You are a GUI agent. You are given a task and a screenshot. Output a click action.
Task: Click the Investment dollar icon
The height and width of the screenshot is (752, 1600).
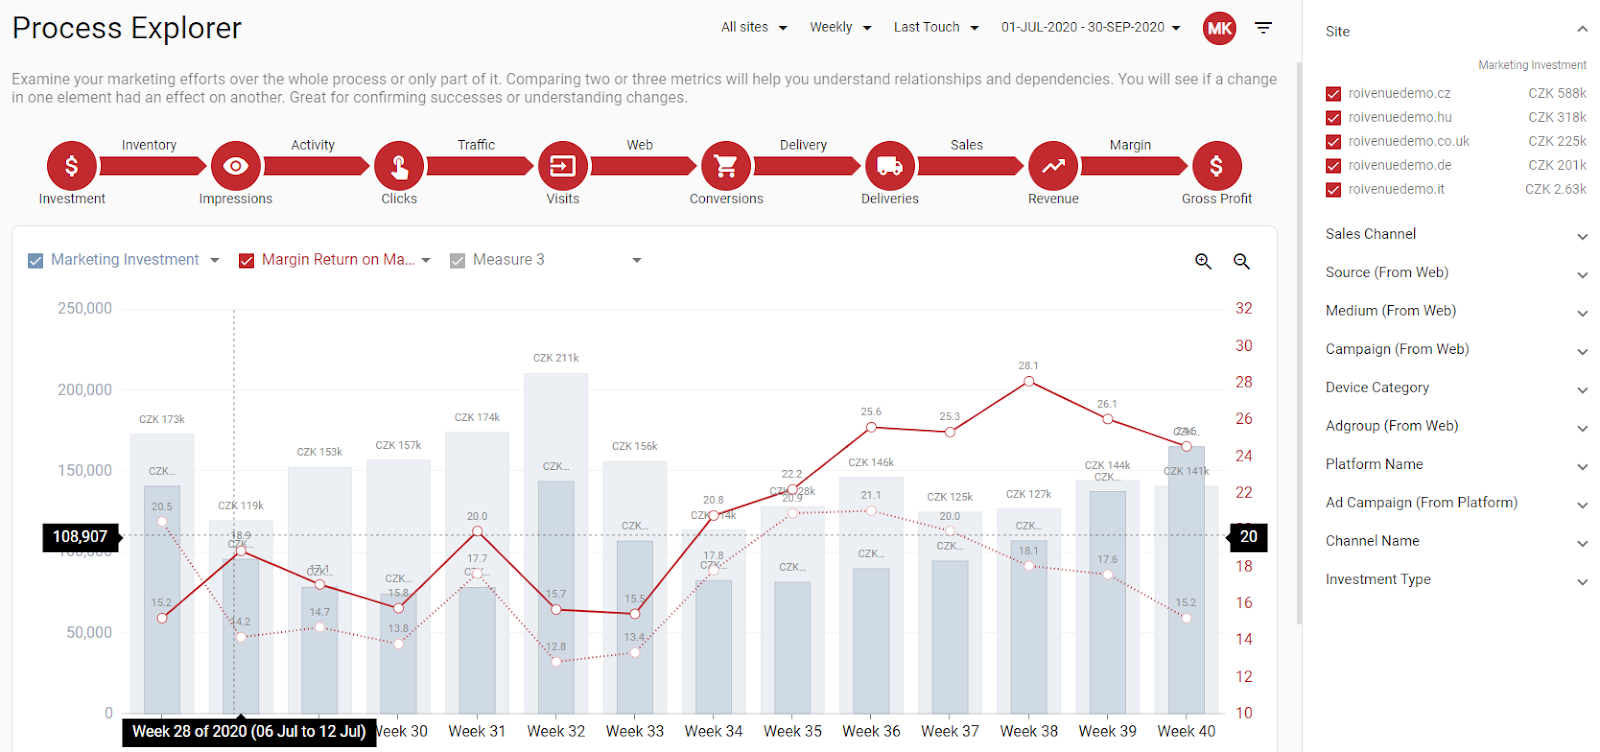click(71, 166)
